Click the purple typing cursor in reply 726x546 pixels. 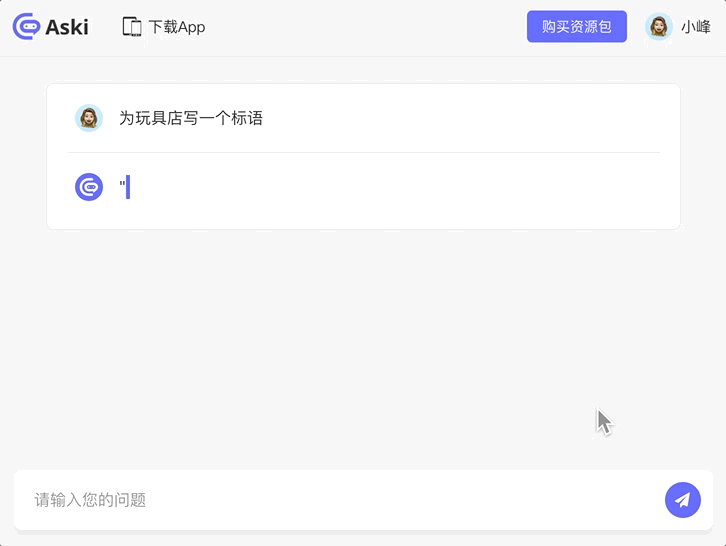[128, 187]
